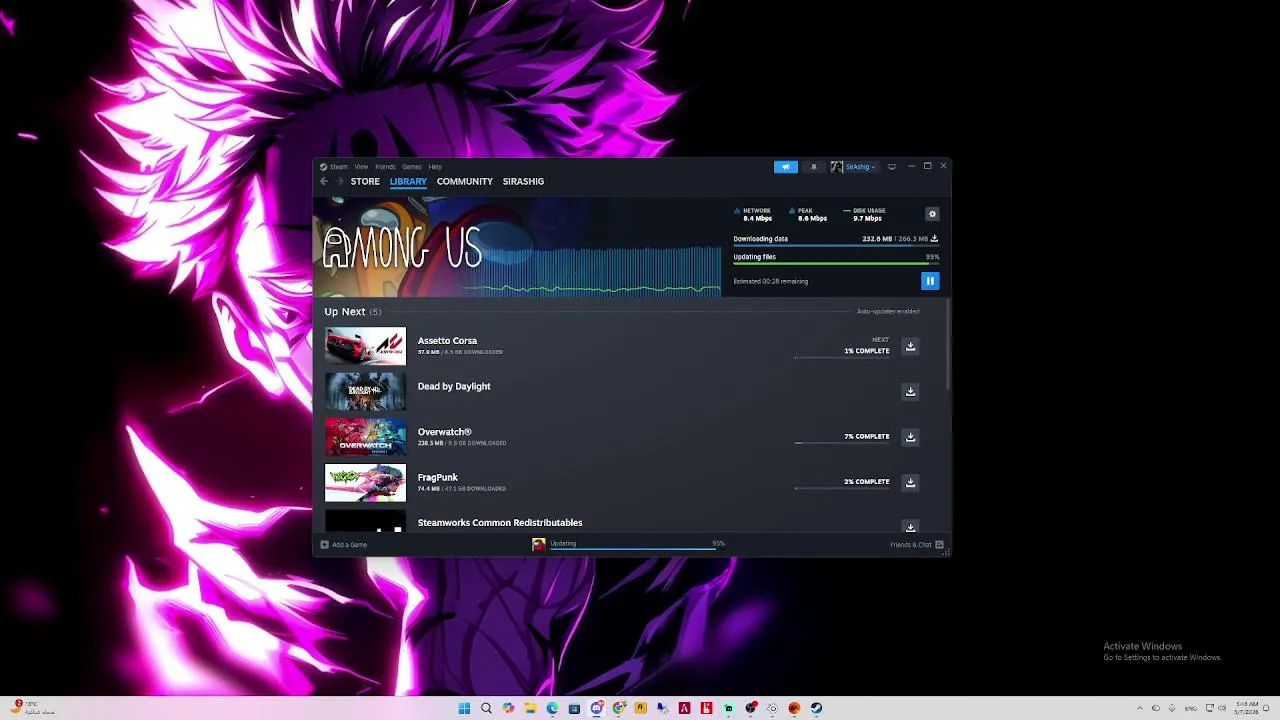Open Microsoft Edge from taskbar
This screenshot has width=1280, height=720.
552,708
